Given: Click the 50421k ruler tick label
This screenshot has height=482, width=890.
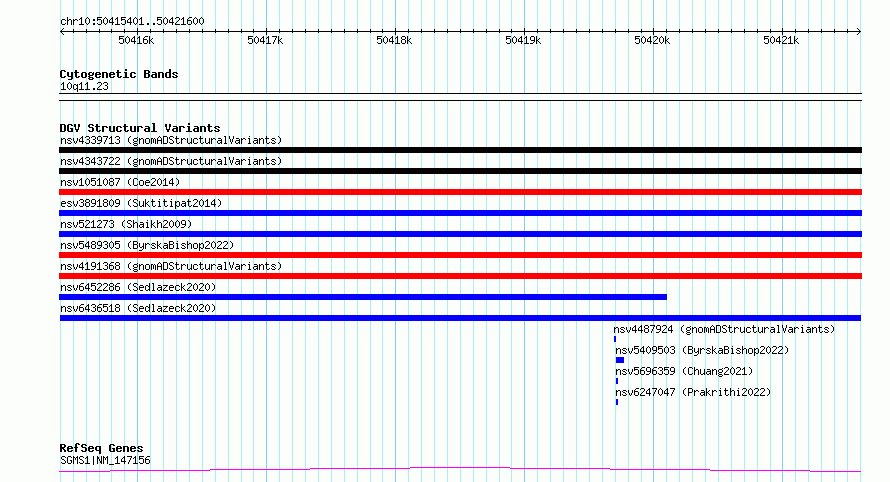Looking at the screenshot, I should coord(780,40).
